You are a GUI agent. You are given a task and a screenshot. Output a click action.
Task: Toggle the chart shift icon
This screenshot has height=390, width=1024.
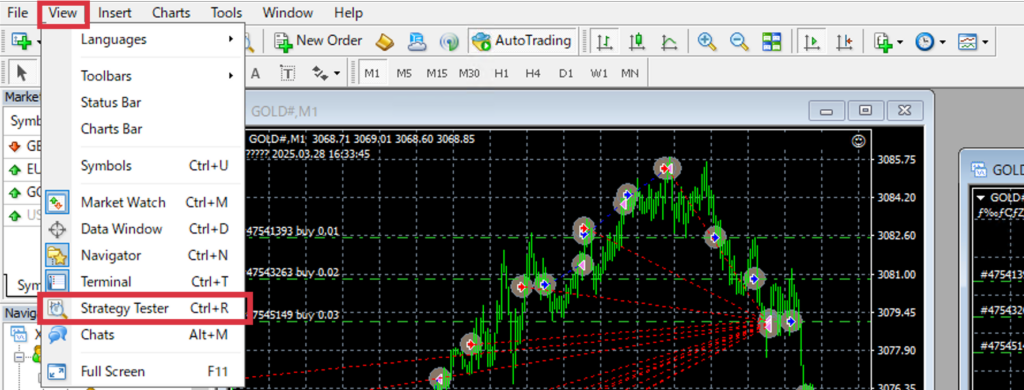coord(844,41)
